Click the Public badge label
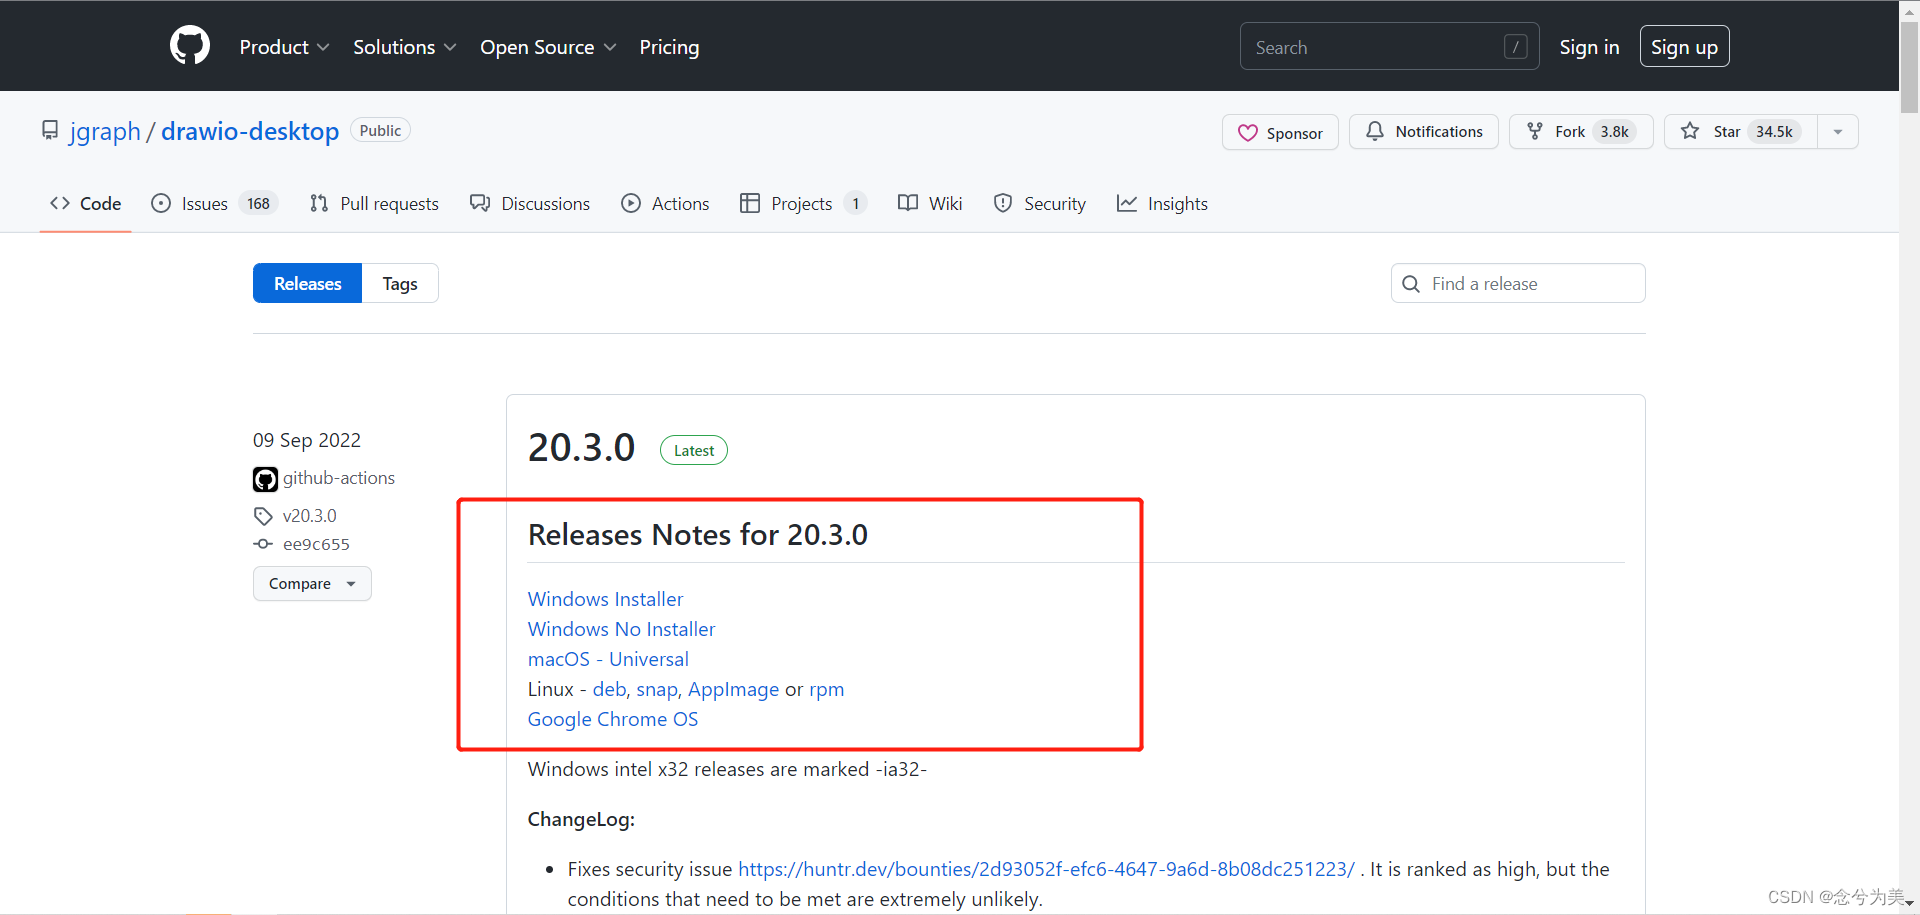This screenshot has width=1920, height=915. 380,131
